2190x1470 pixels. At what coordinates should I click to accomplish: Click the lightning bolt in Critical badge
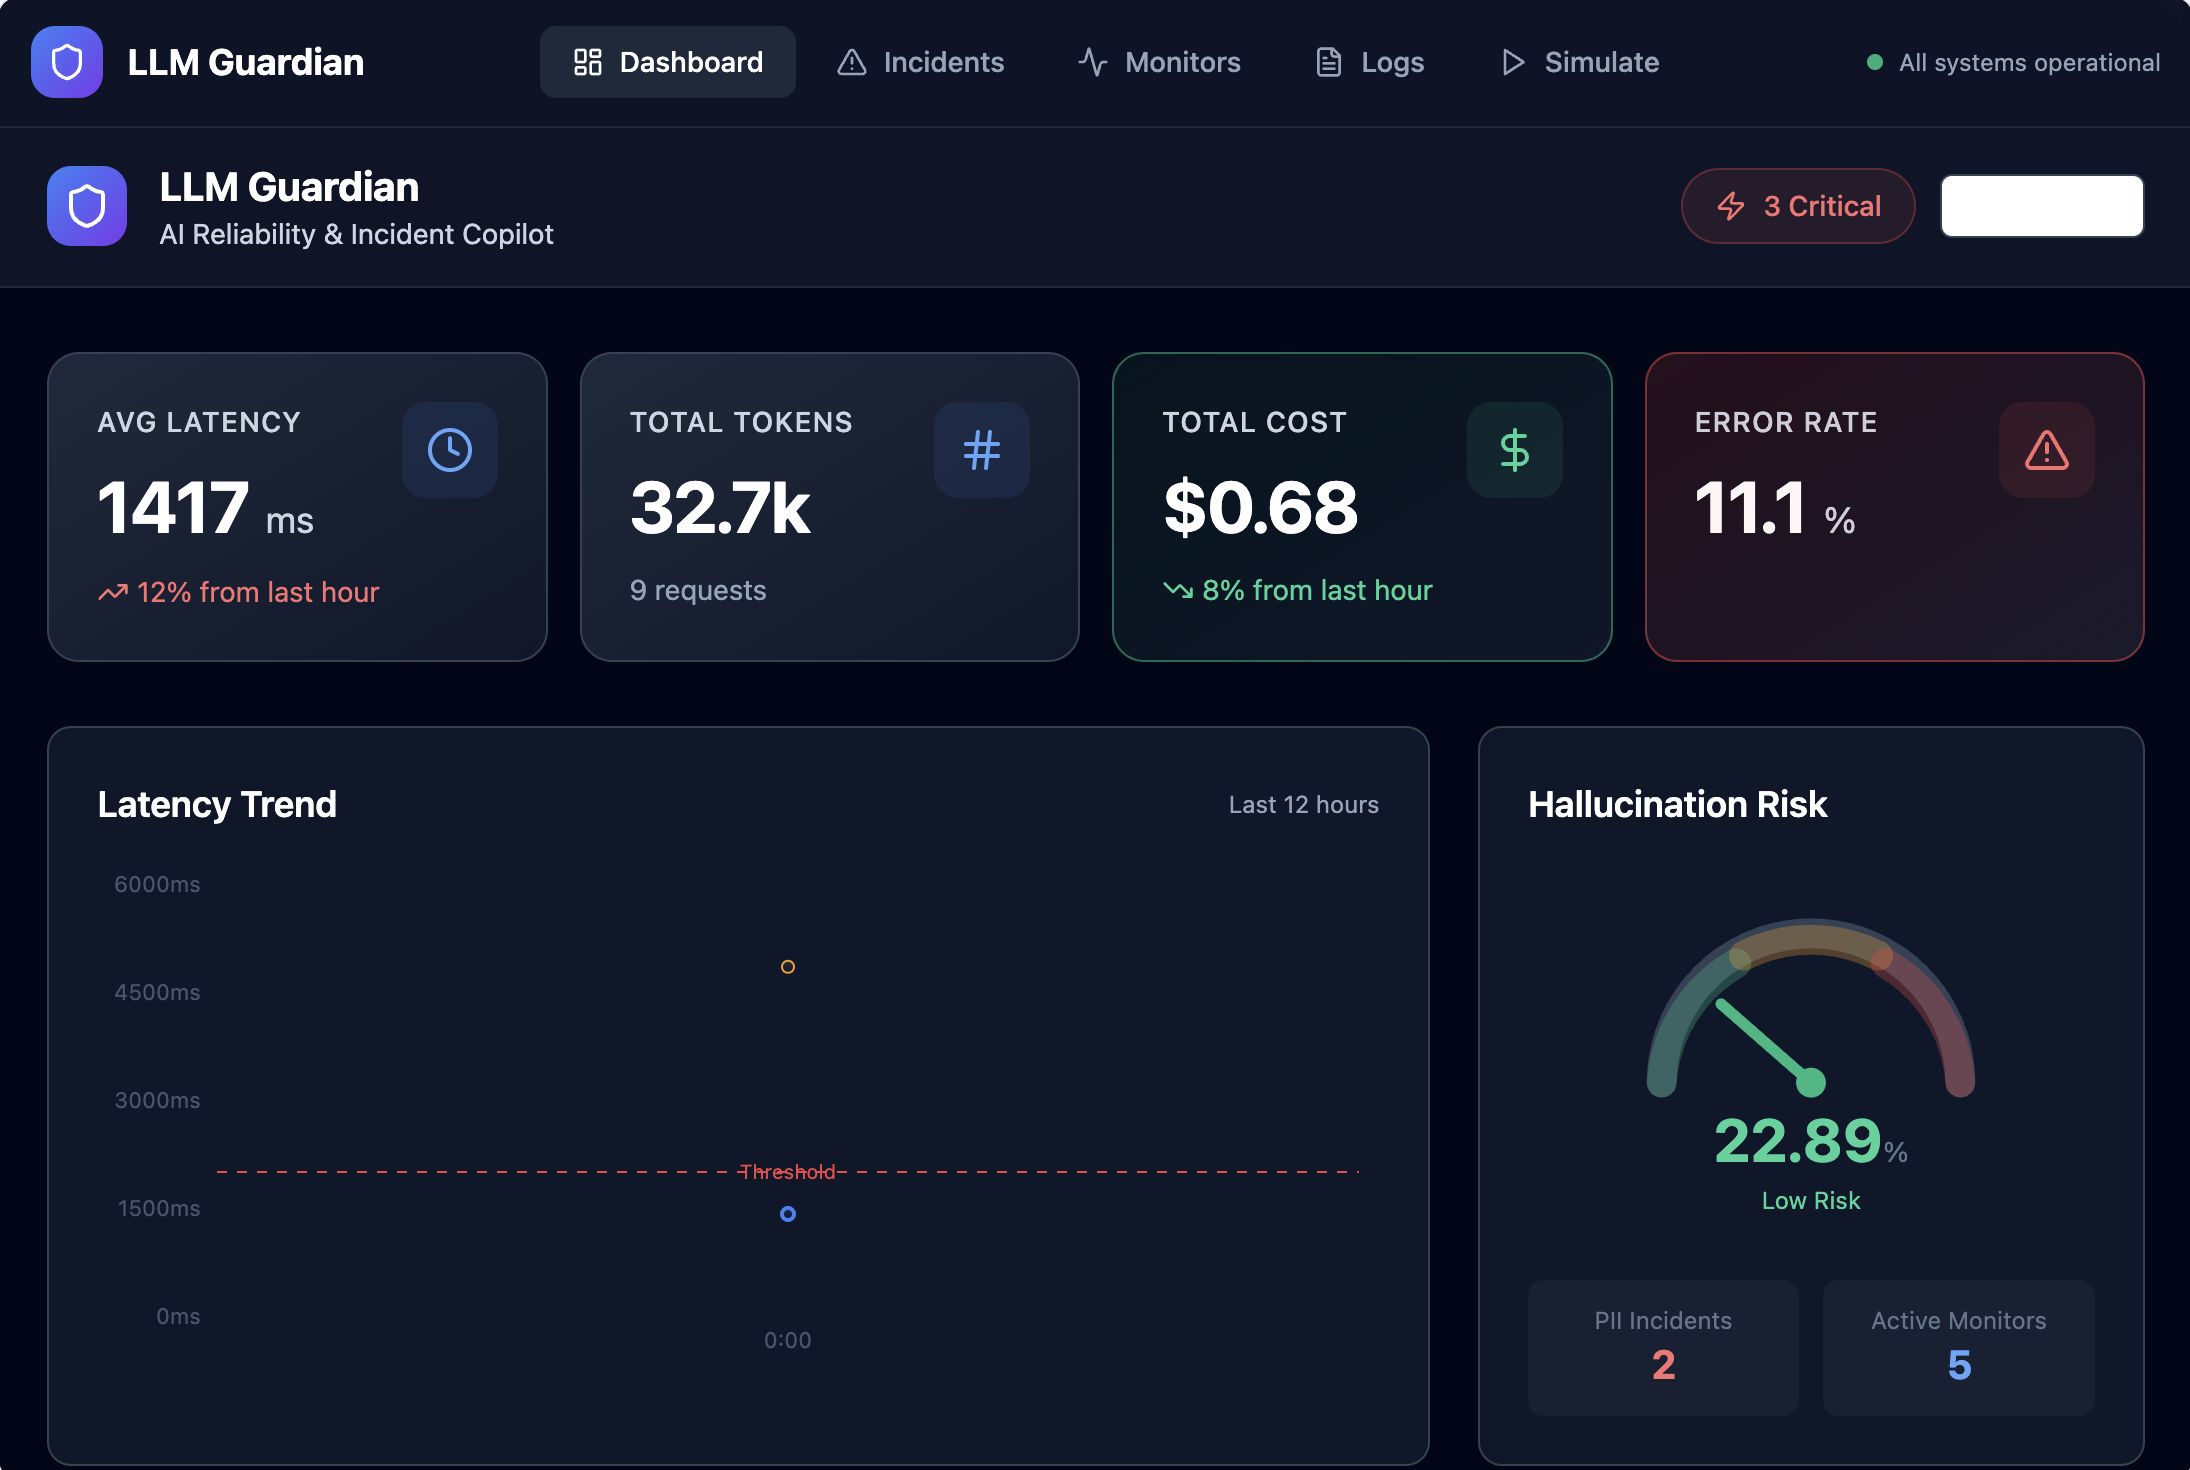coord(1731,206)
